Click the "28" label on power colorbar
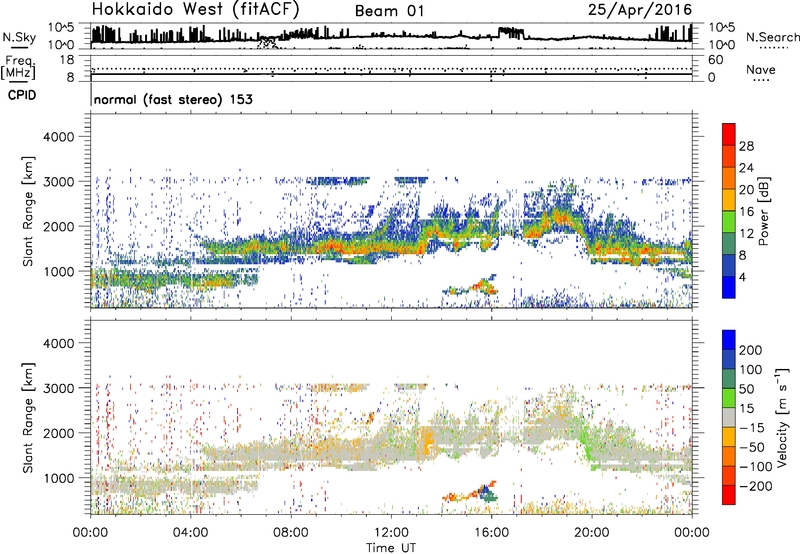The width and height of the screenshot is (800, 554). [x=746, y=146]
